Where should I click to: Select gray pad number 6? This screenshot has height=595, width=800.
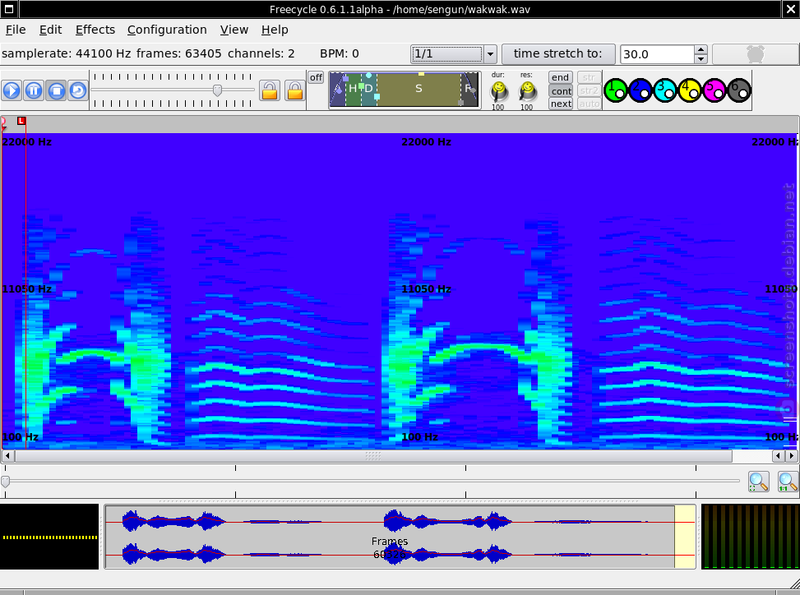pyautogui.click(x=739, y=91)
